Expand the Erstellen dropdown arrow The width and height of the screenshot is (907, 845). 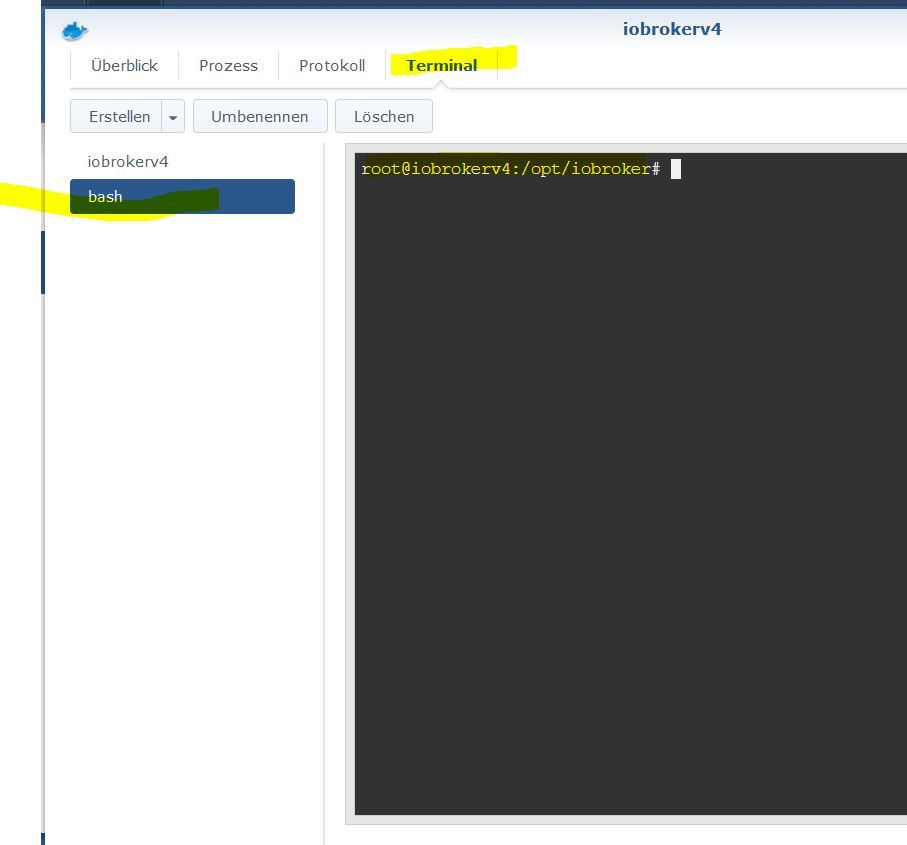click(173, 116)
